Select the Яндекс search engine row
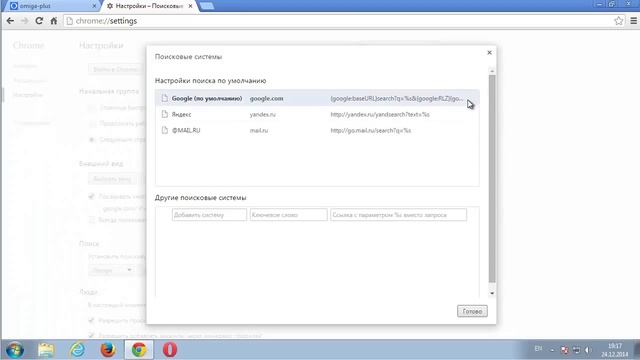640x360 pixels. [x=317, y=114]
